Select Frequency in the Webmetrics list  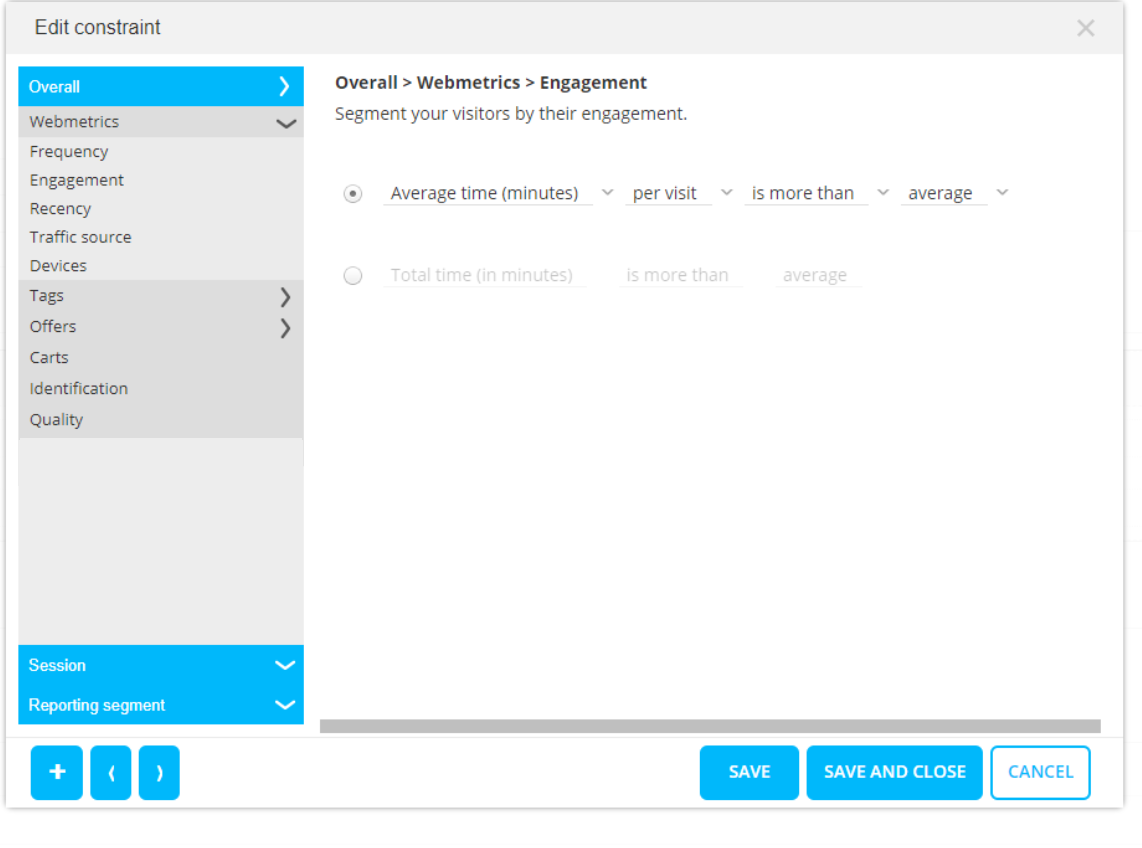(69, 152)
